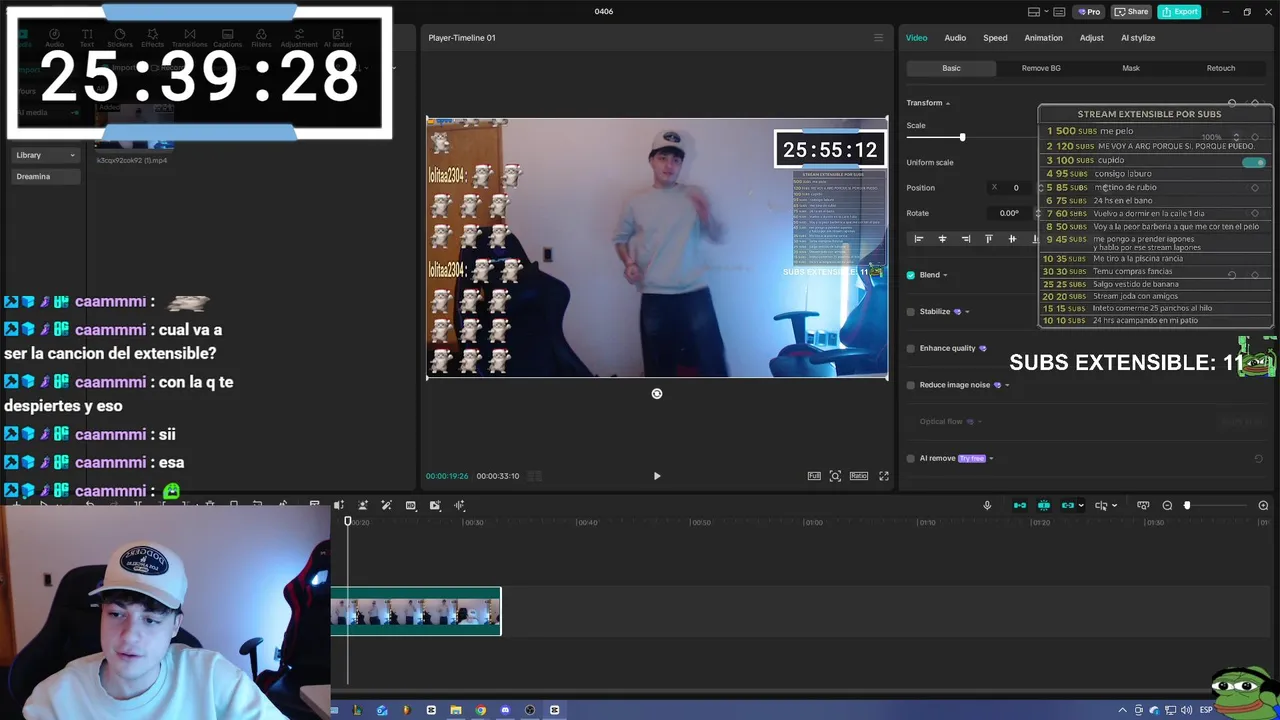Screen dimensions: 1280x720
Task: Enable the Enhance quality checkbox
Action: point(910,348)
